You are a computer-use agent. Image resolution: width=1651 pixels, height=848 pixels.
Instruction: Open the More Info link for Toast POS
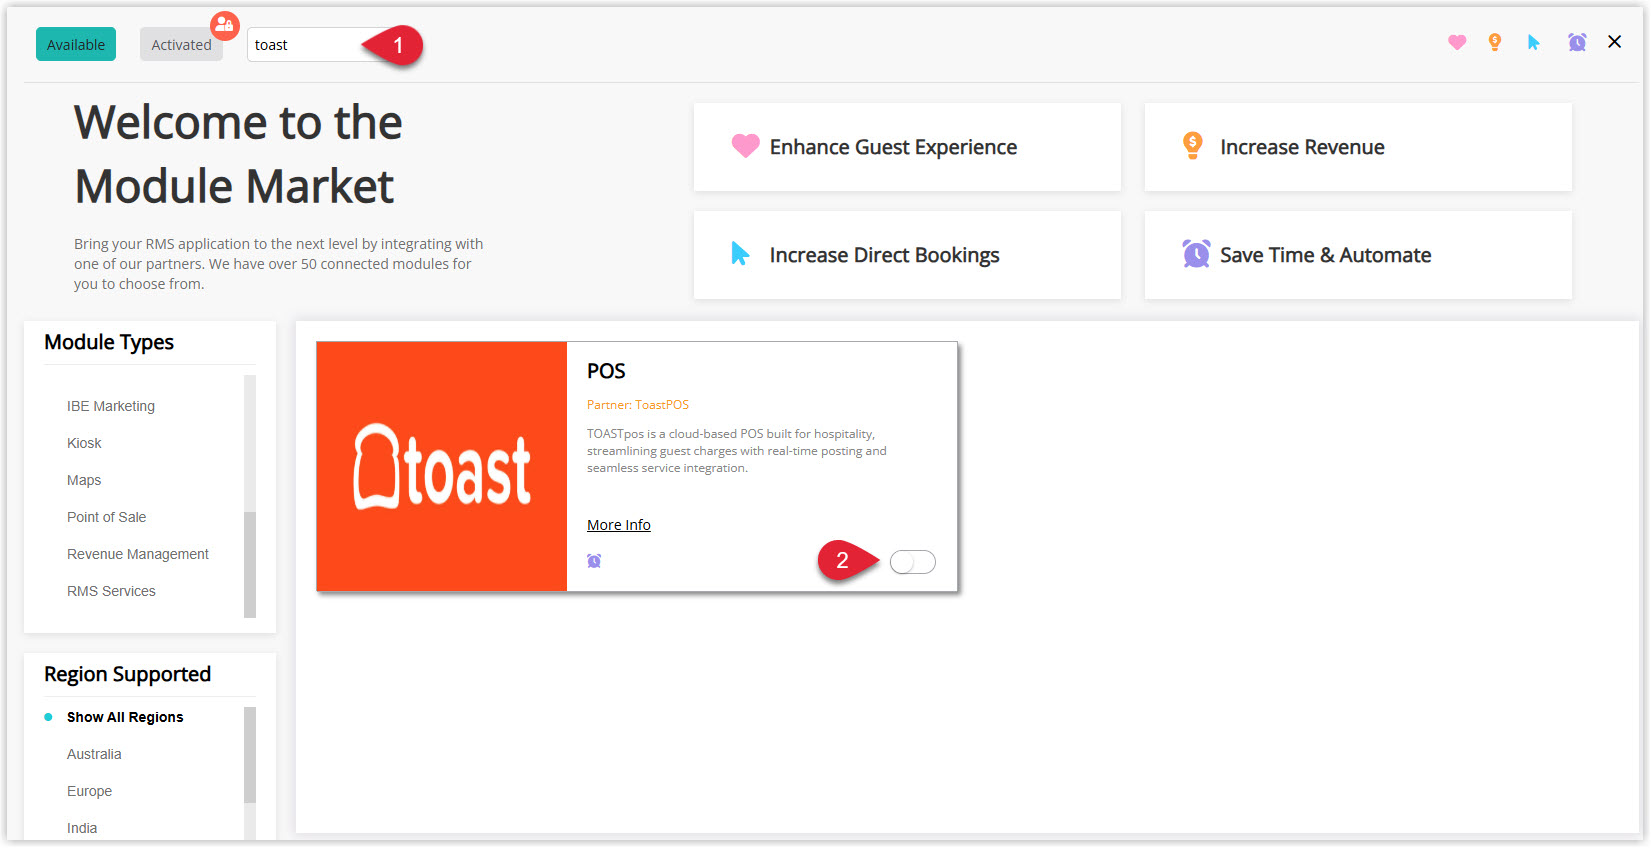coord(619,525)
